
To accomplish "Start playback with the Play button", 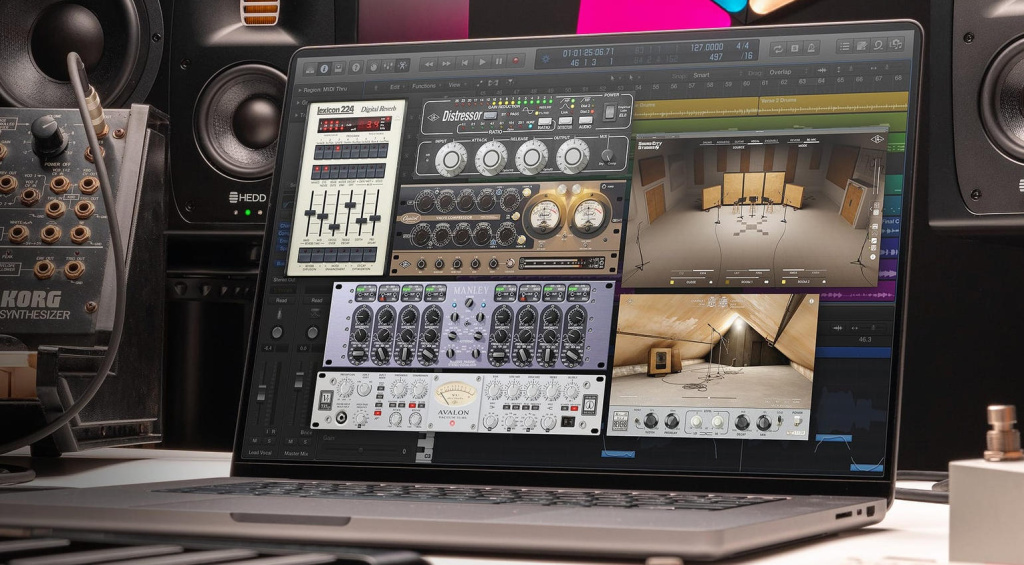I will click(x=483, y=62).
